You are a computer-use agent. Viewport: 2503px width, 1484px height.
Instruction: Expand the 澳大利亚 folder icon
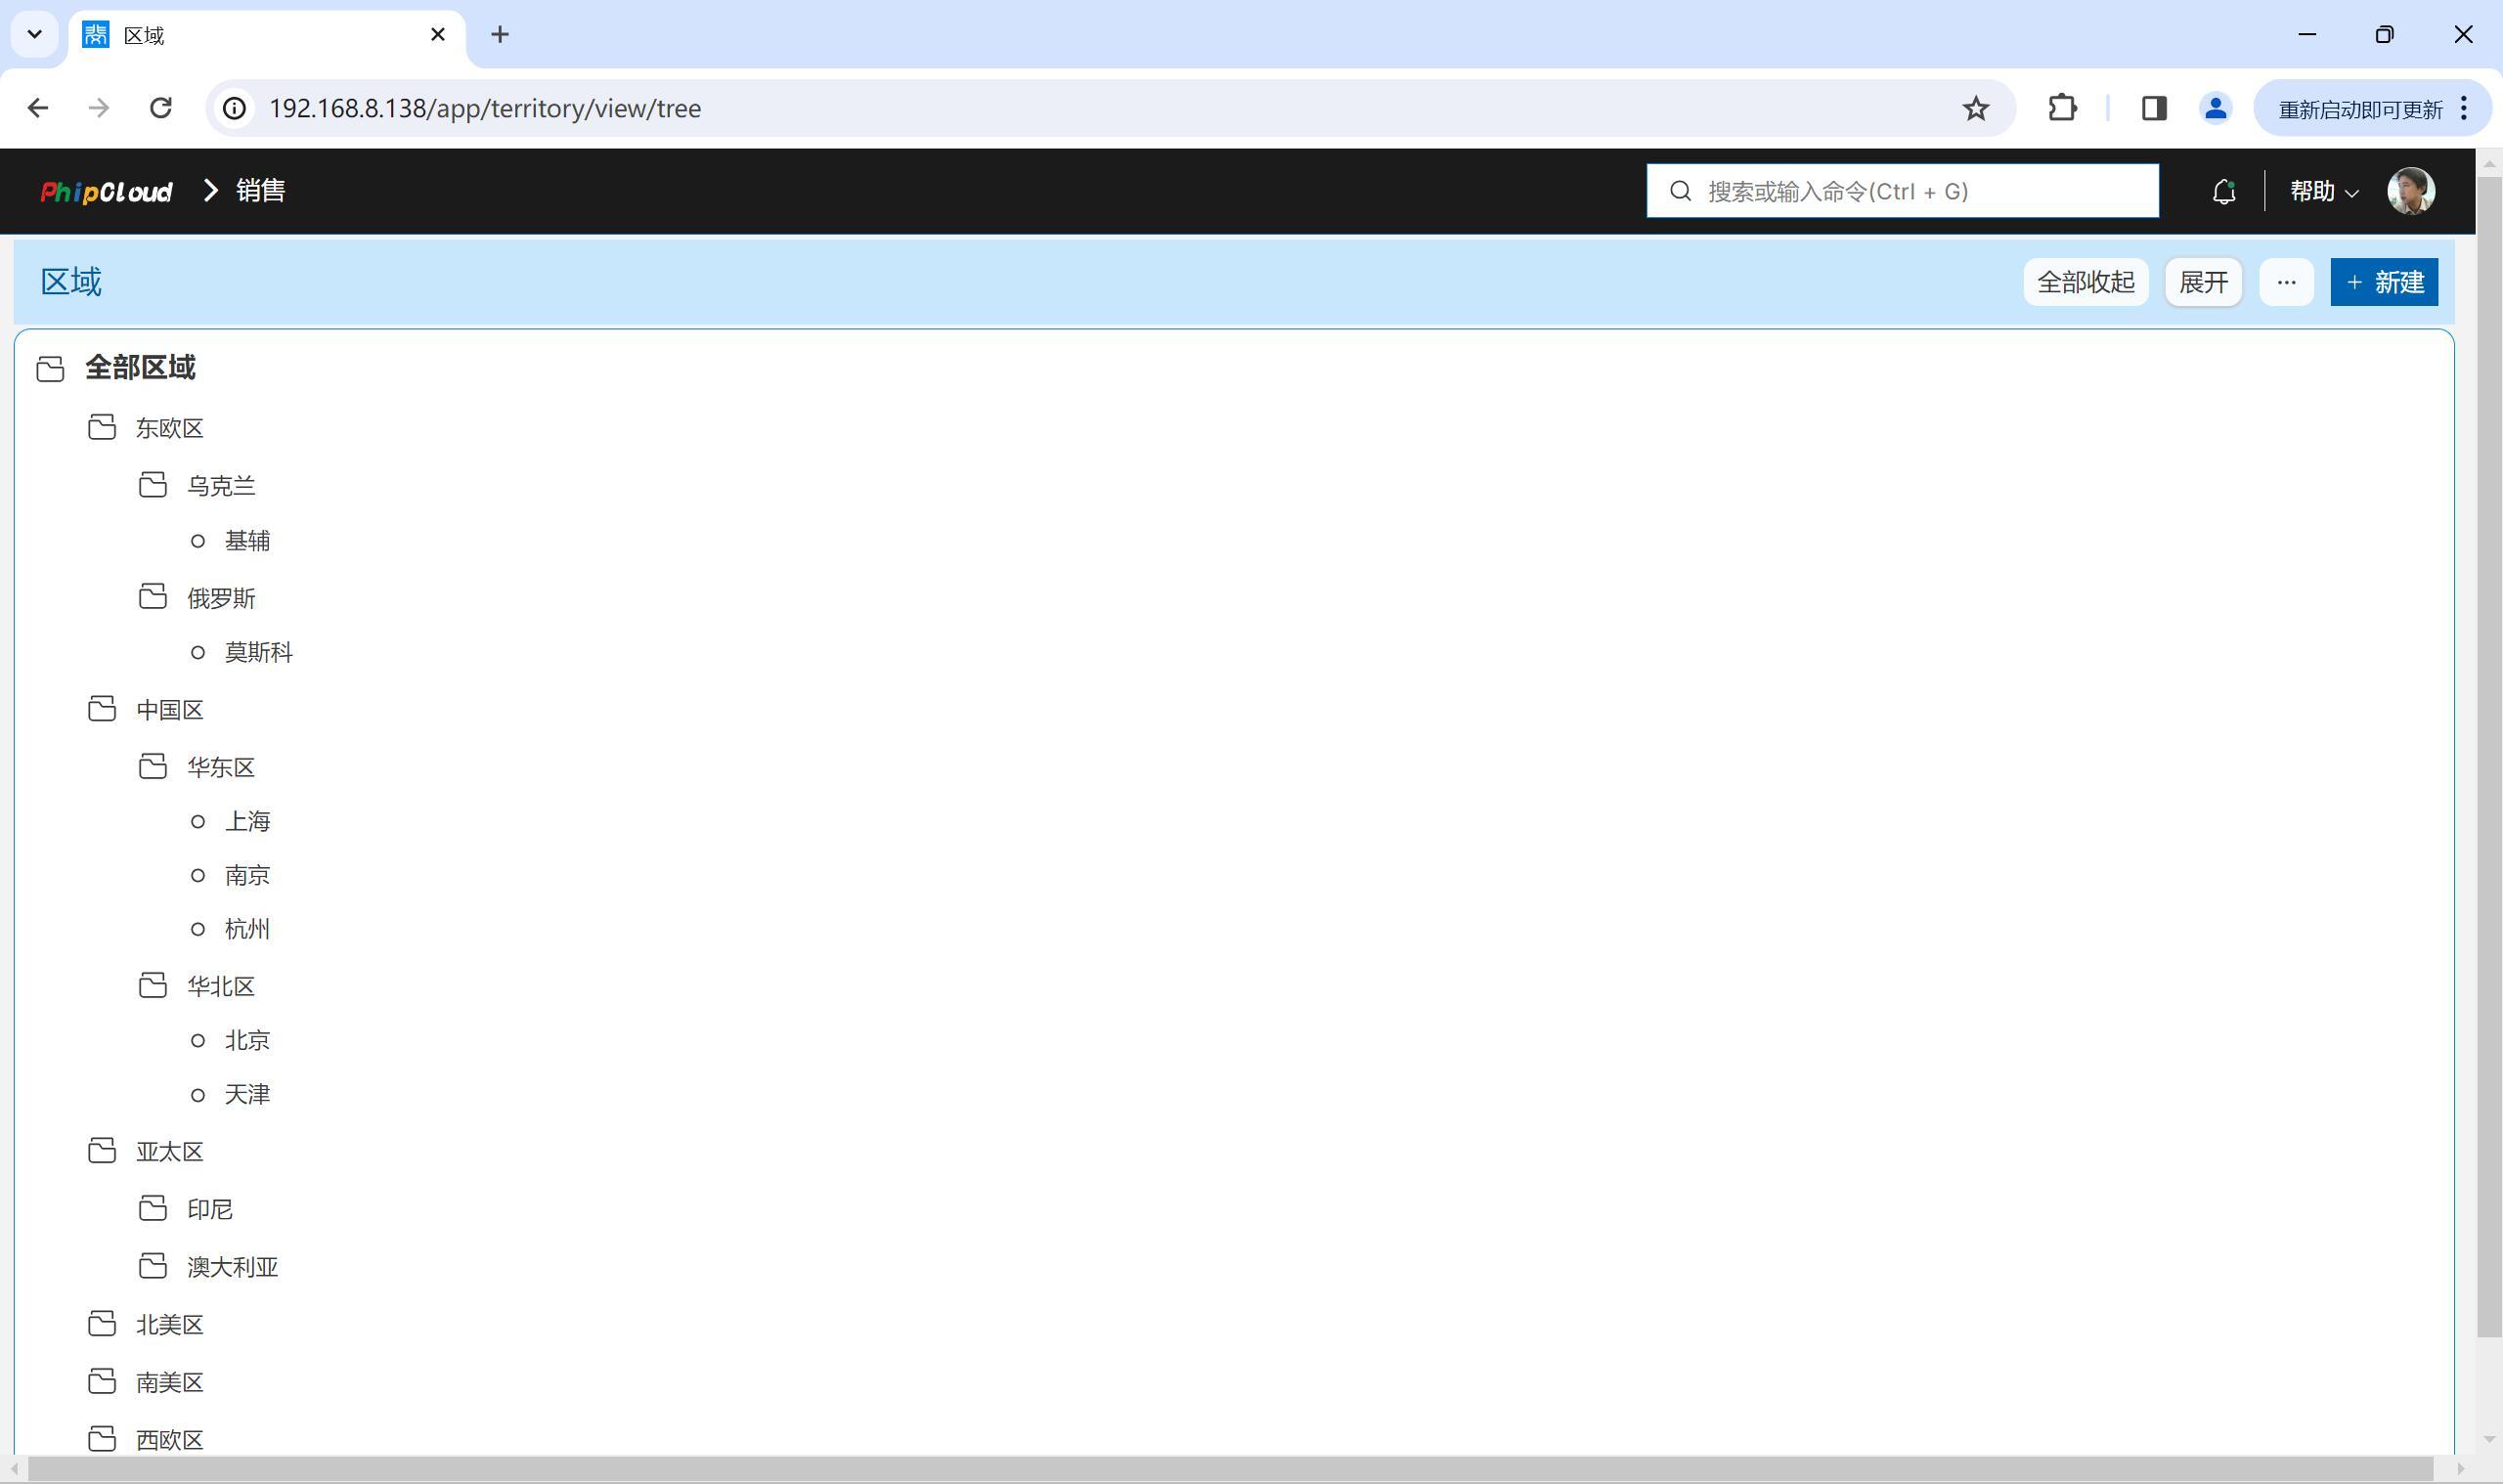(x=153, y=1267)
